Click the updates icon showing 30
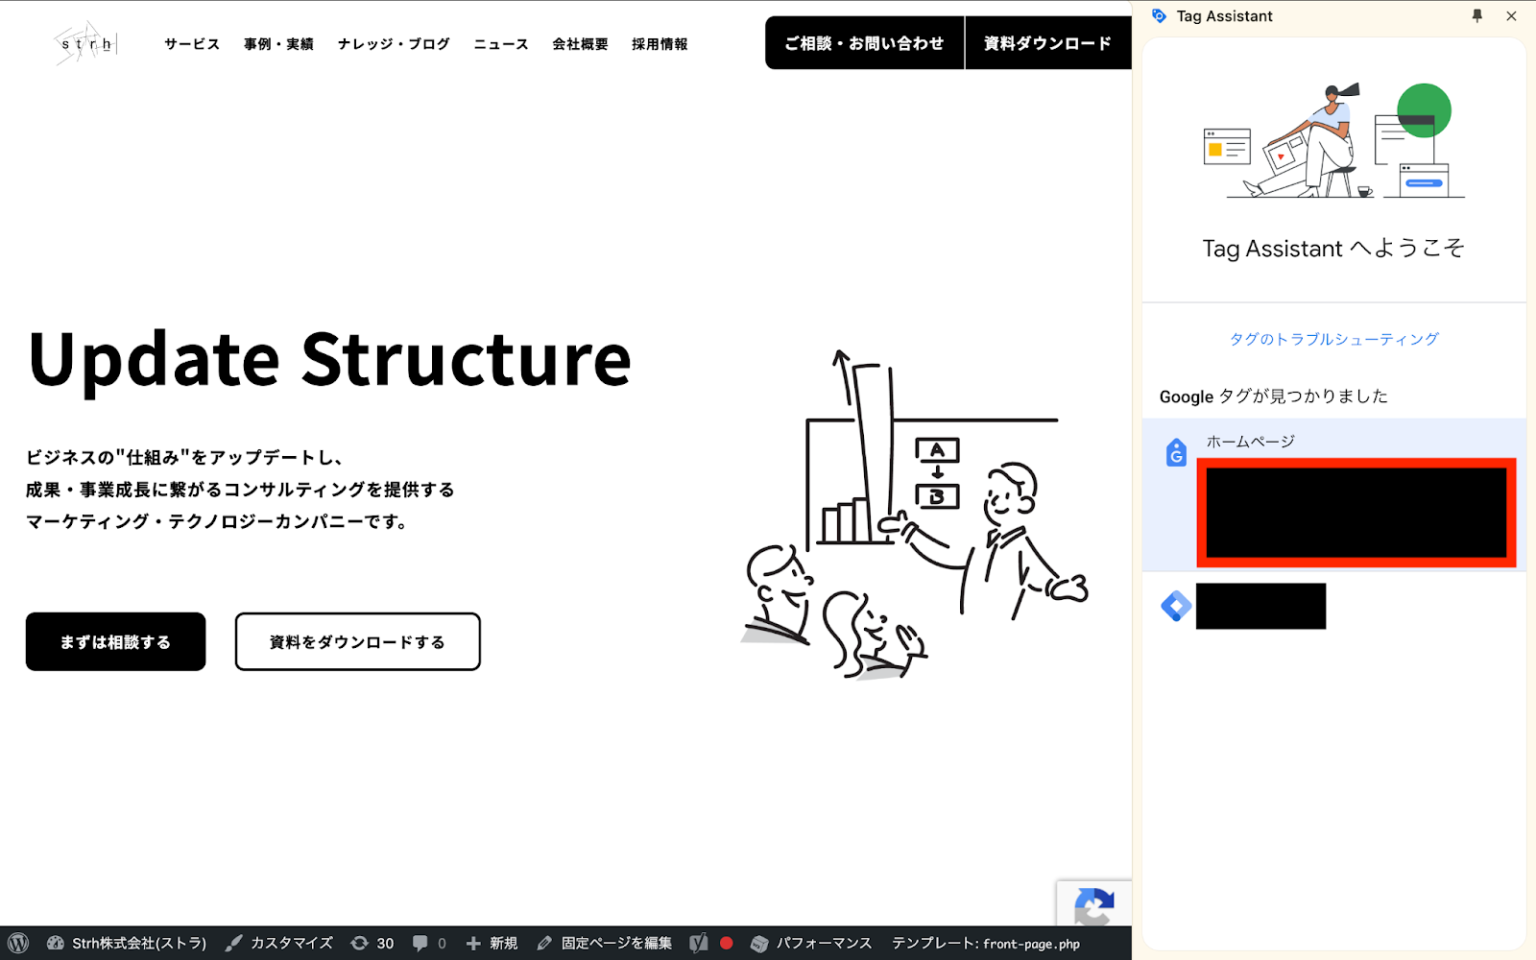This screenshot has height=960, width=1536. click(x=360, y=942)
